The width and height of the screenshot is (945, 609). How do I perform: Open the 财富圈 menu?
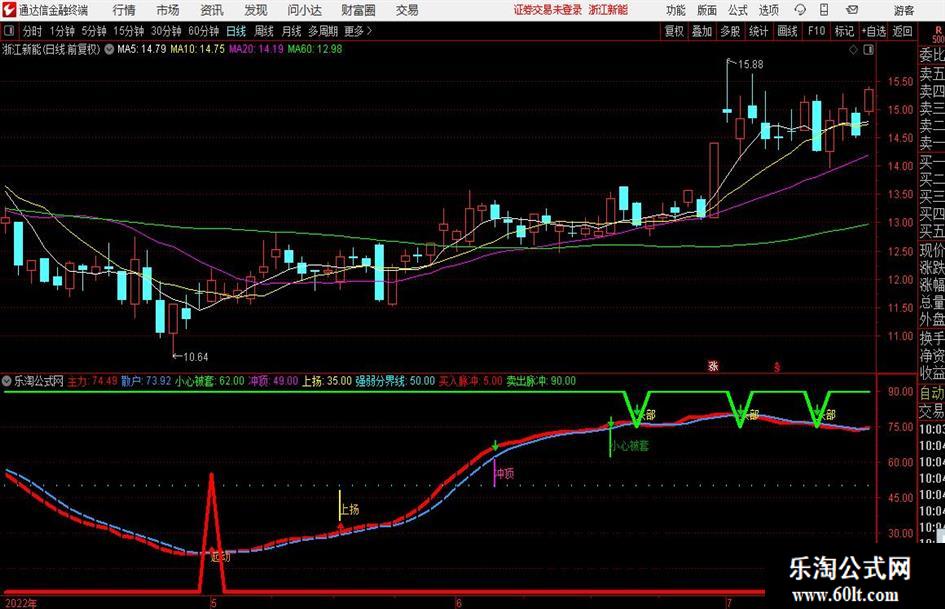click(358, 10)
